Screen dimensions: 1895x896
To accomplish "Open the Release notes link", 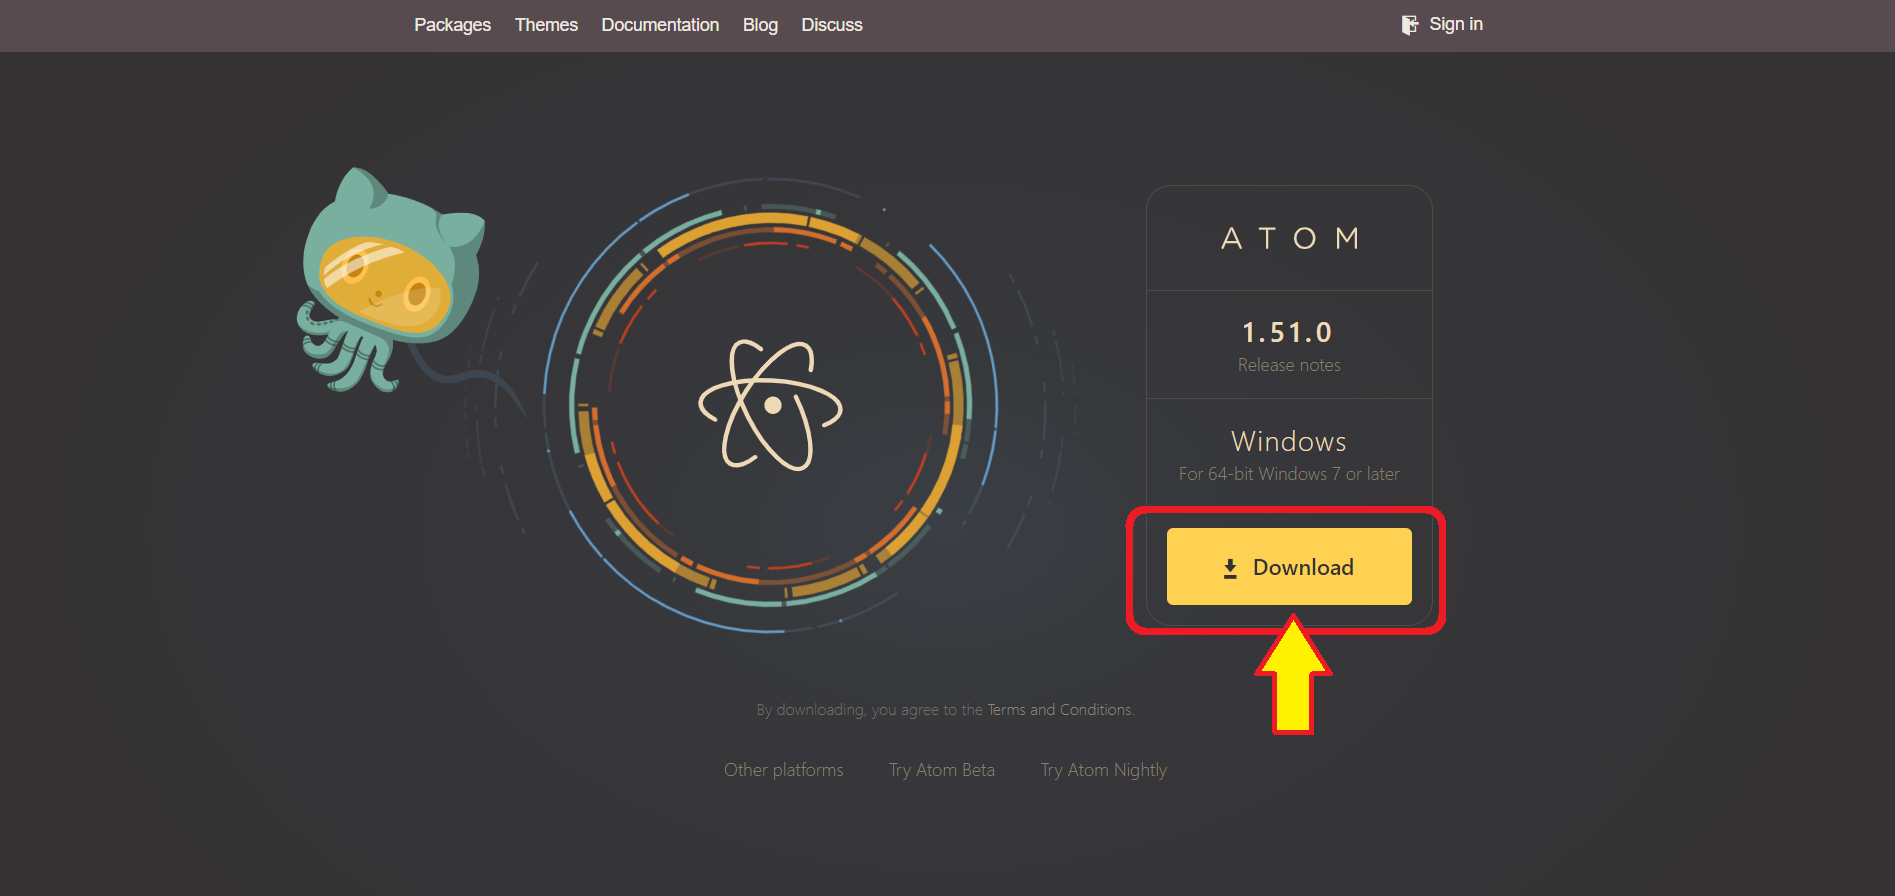I will (x=1289, y=365).
